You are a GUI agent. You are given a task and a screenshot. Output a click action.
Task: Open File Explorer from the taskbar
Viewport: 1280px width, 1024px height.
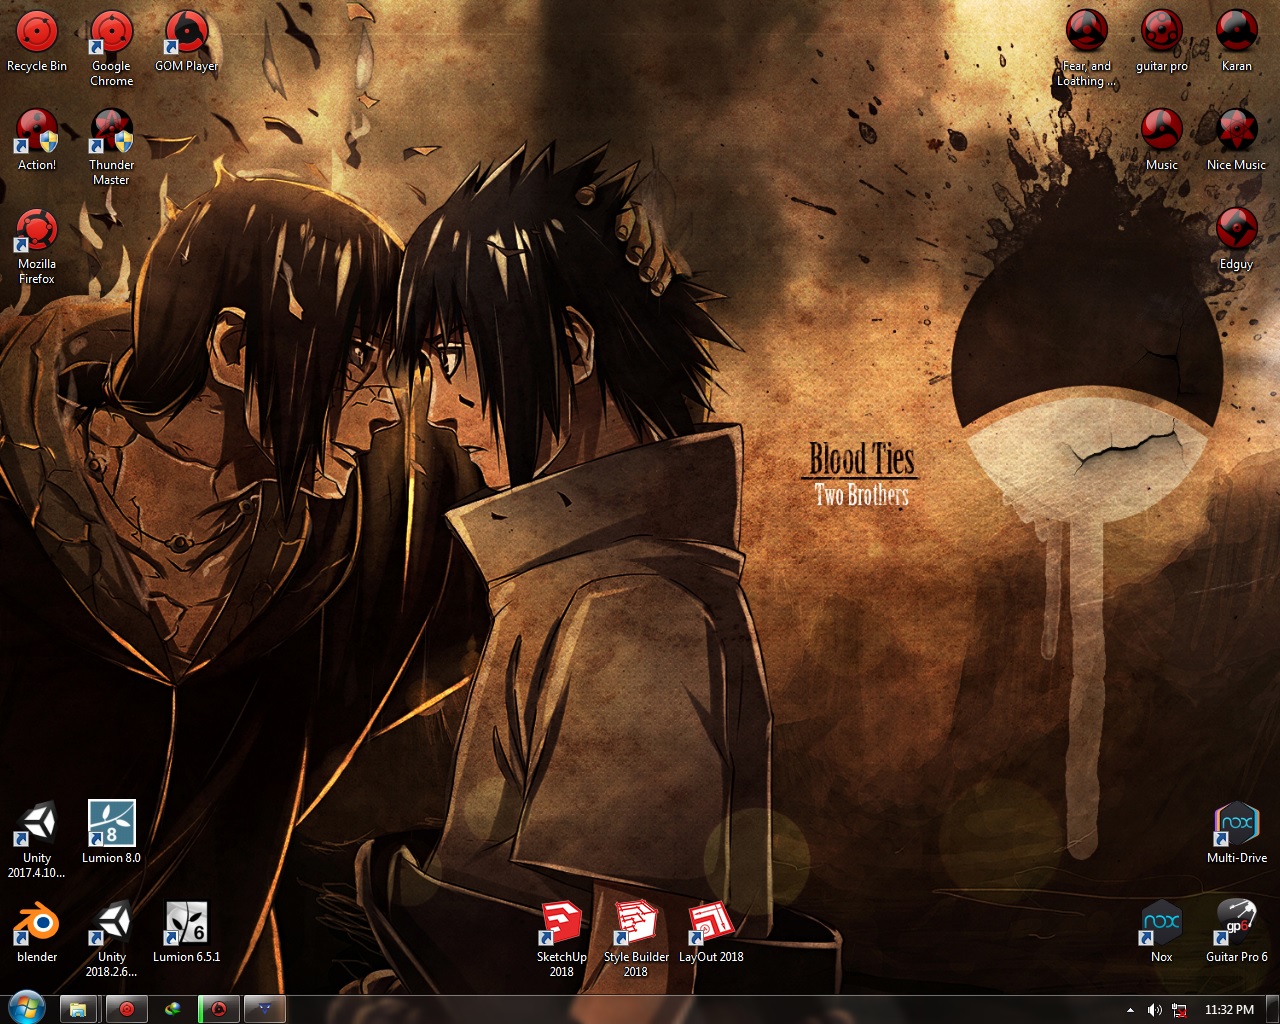click(x=78, y=1009)
